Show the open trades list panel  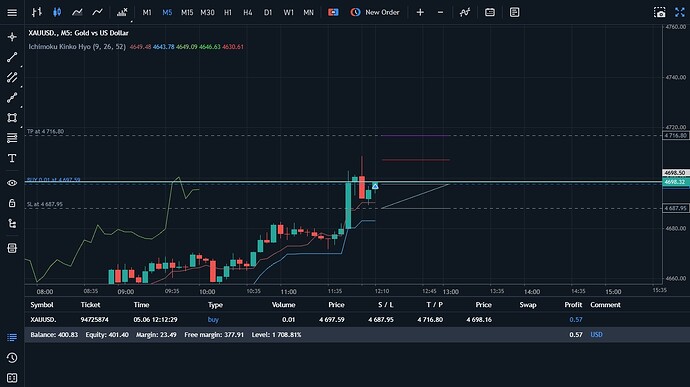coord(12,338)
